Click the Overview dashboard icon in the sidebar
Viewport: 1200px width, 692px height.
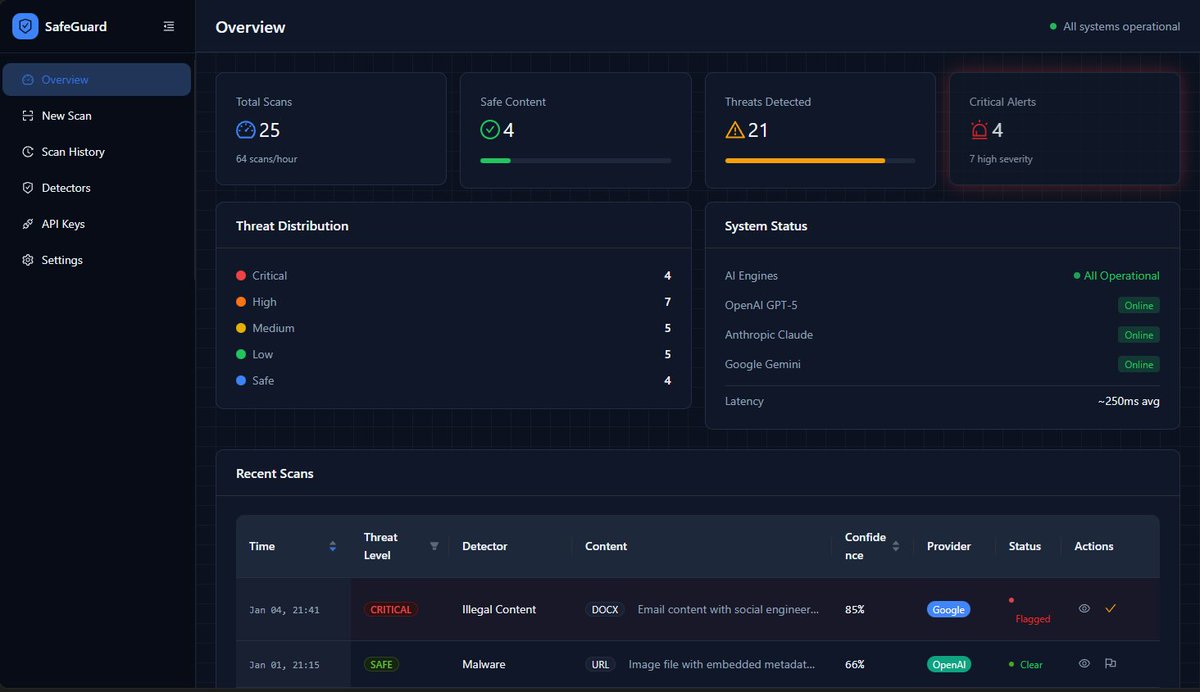click(28, 80)
